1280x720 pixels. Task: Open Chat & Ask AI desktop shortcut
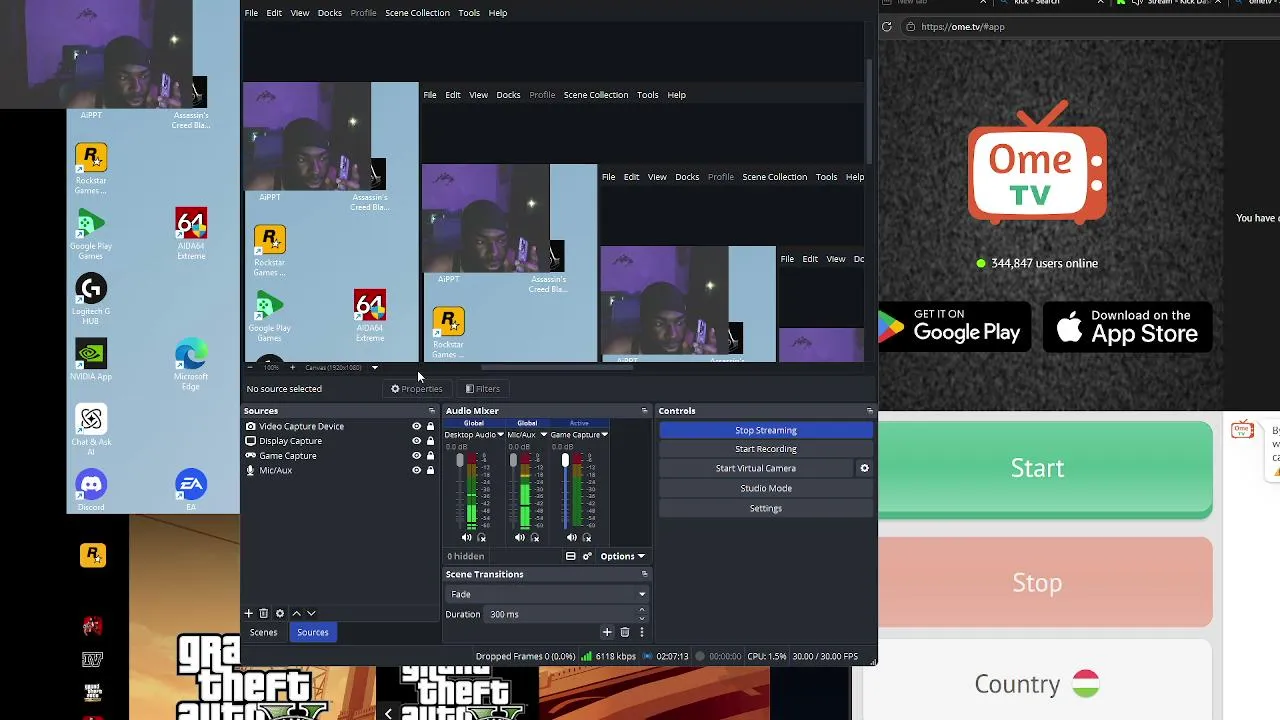(91, 430)
